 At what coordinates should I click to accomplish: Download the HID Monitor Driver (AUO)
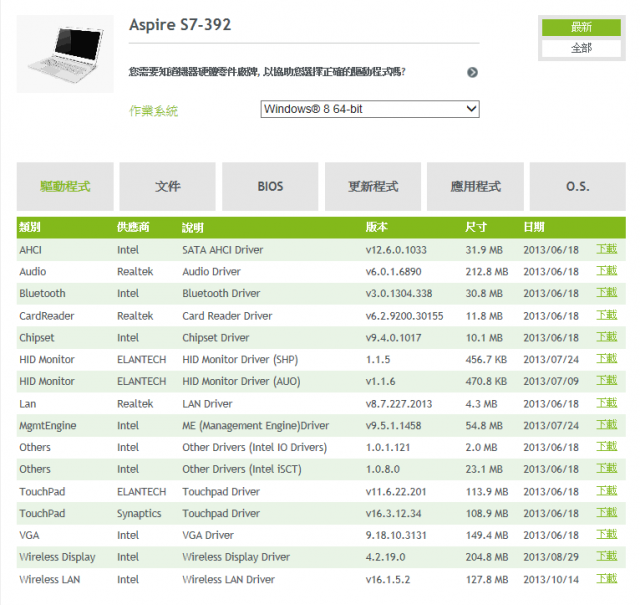click(x=607, y=380)
